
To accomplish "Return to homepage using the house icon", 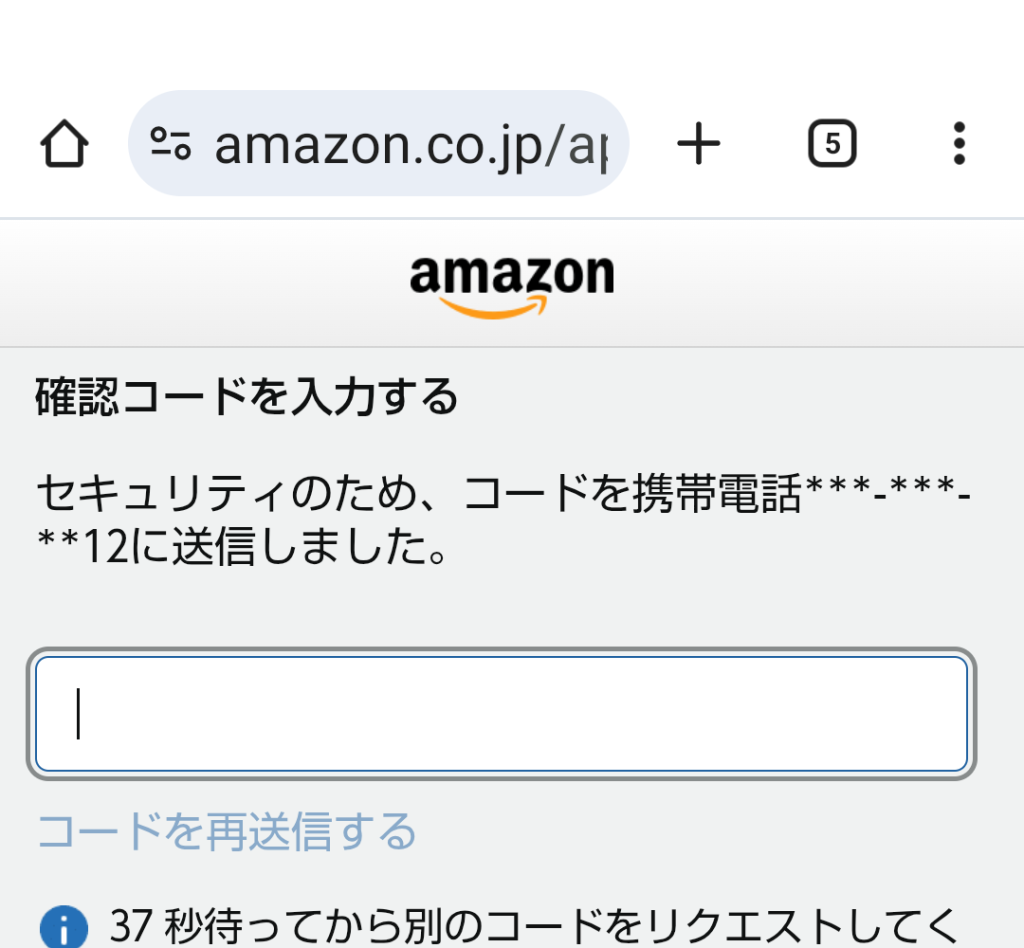I will pyautogui.click(x=64, y=142).
